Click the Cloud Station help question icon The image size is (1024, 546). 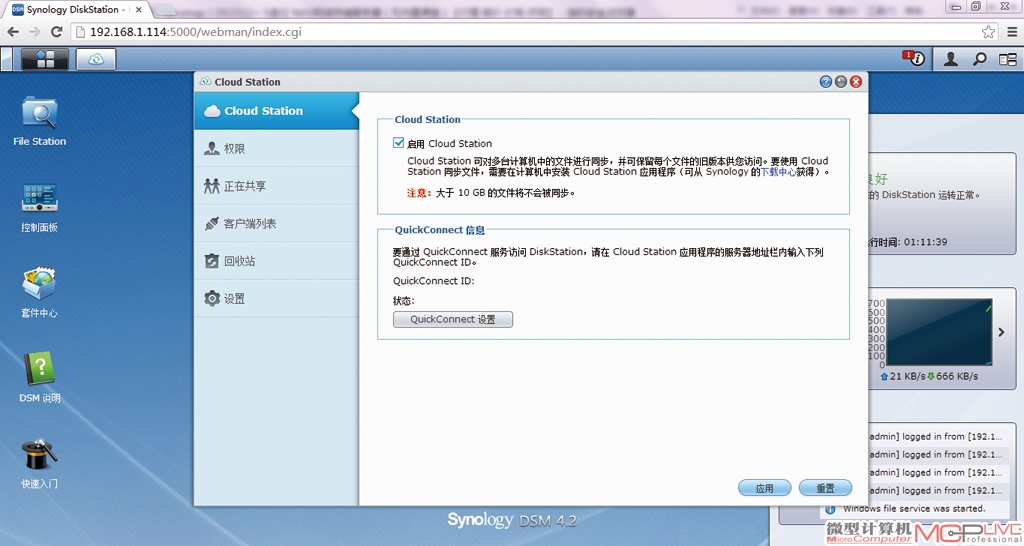click(825, 82)
